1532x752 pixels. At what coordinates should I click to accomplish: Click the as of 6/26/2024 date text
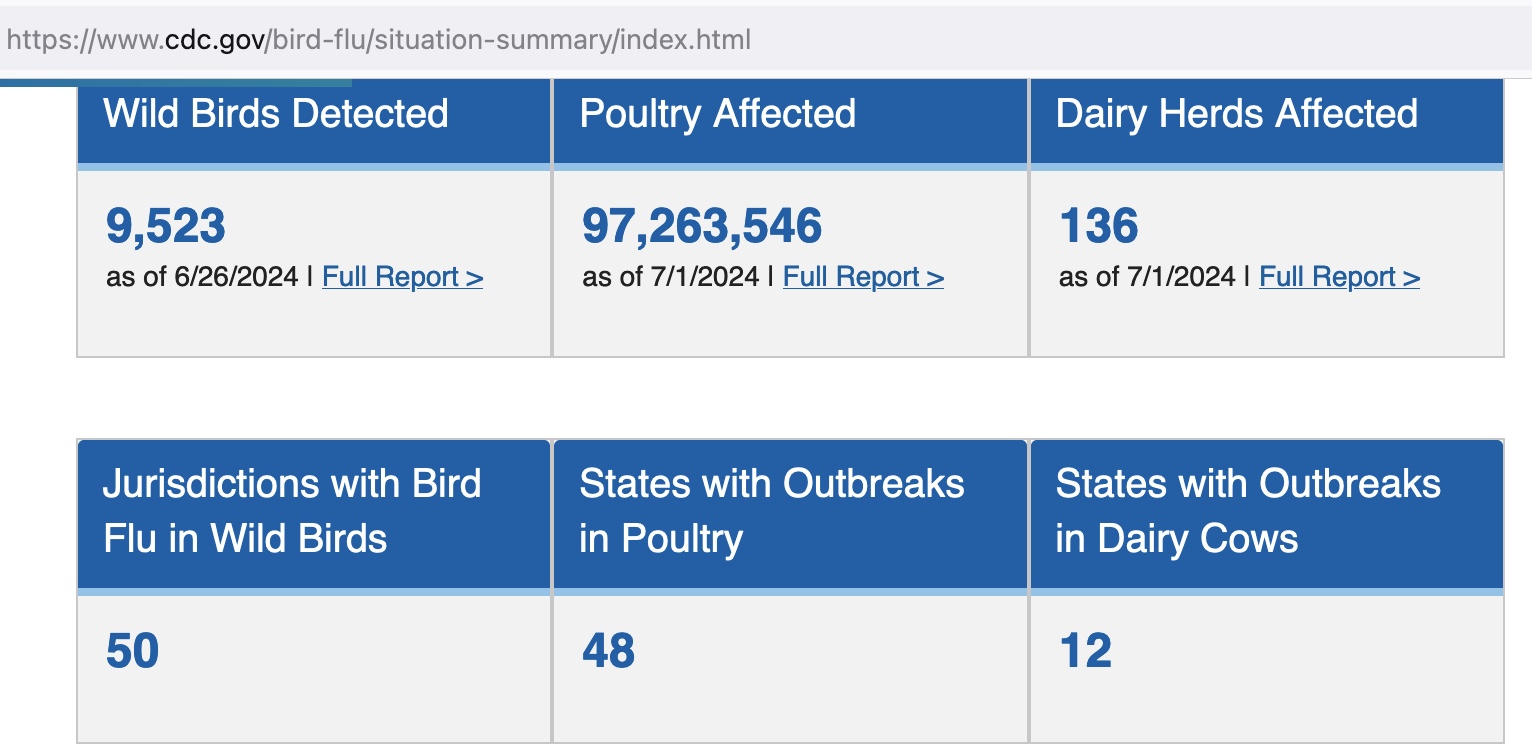click(x=202, y=277)
